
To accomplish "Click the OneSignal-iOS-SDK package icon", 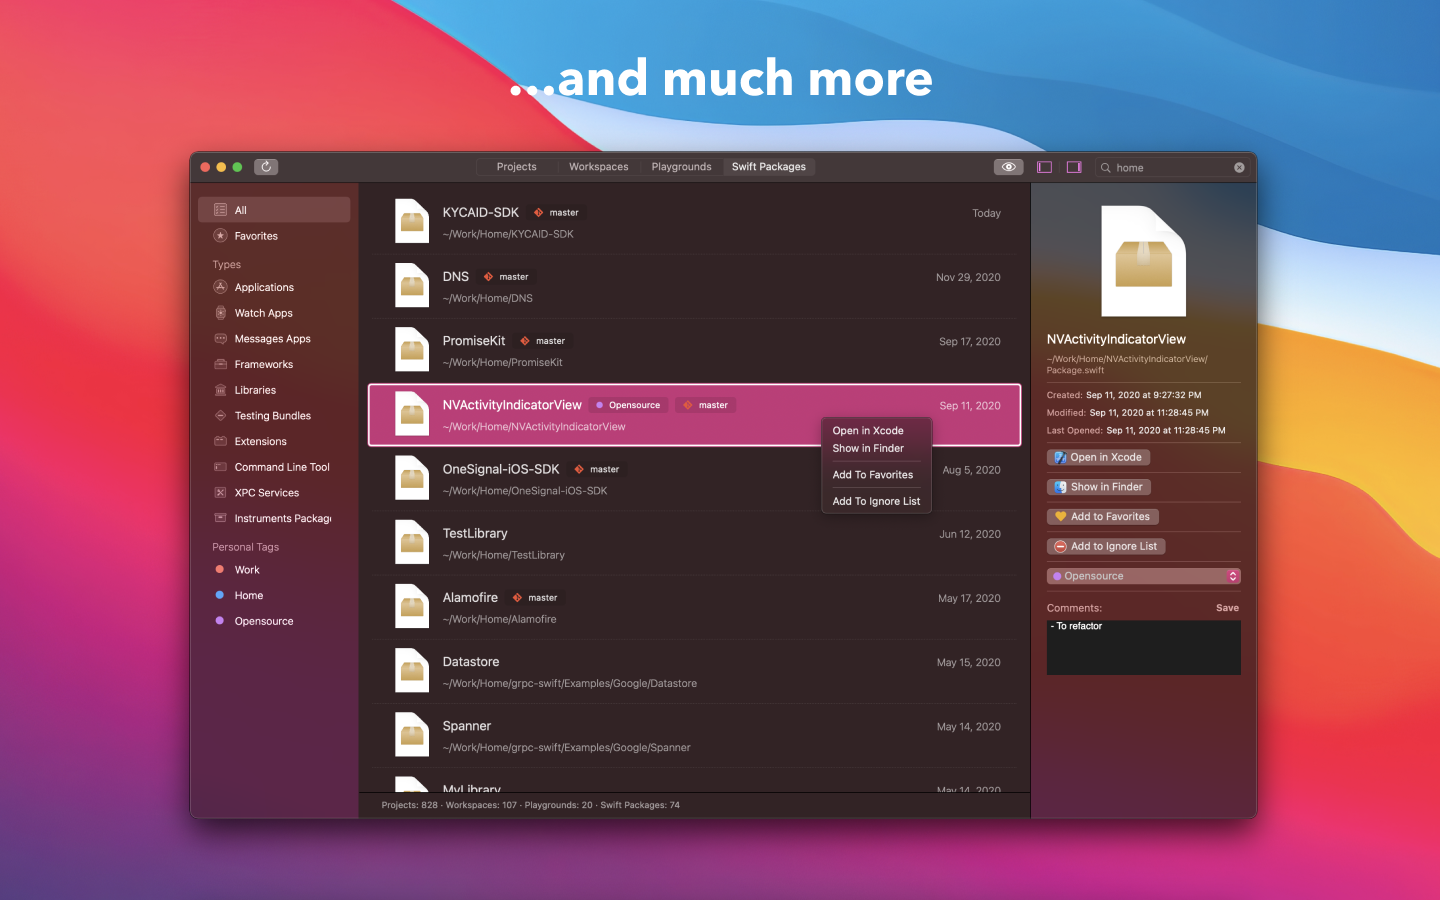I will [412, 478].
